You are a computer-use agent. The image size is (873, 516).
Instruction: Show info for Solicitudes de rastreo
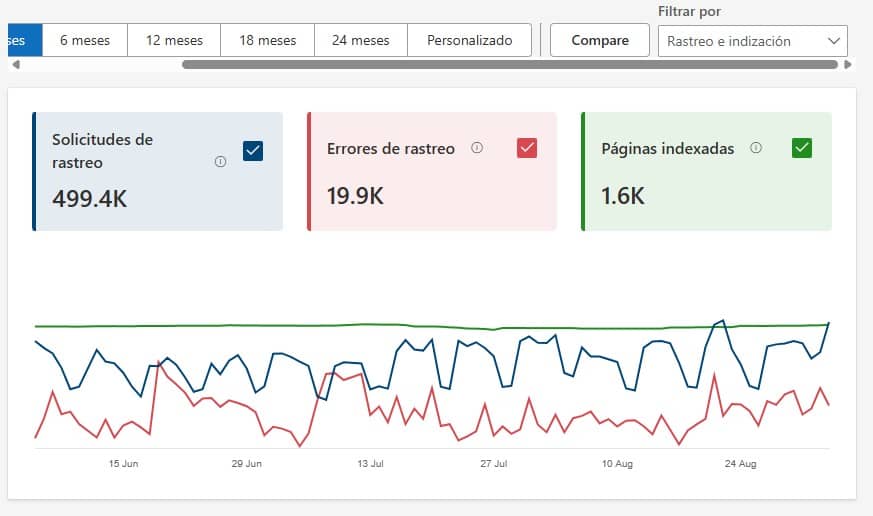coord(220,161)
